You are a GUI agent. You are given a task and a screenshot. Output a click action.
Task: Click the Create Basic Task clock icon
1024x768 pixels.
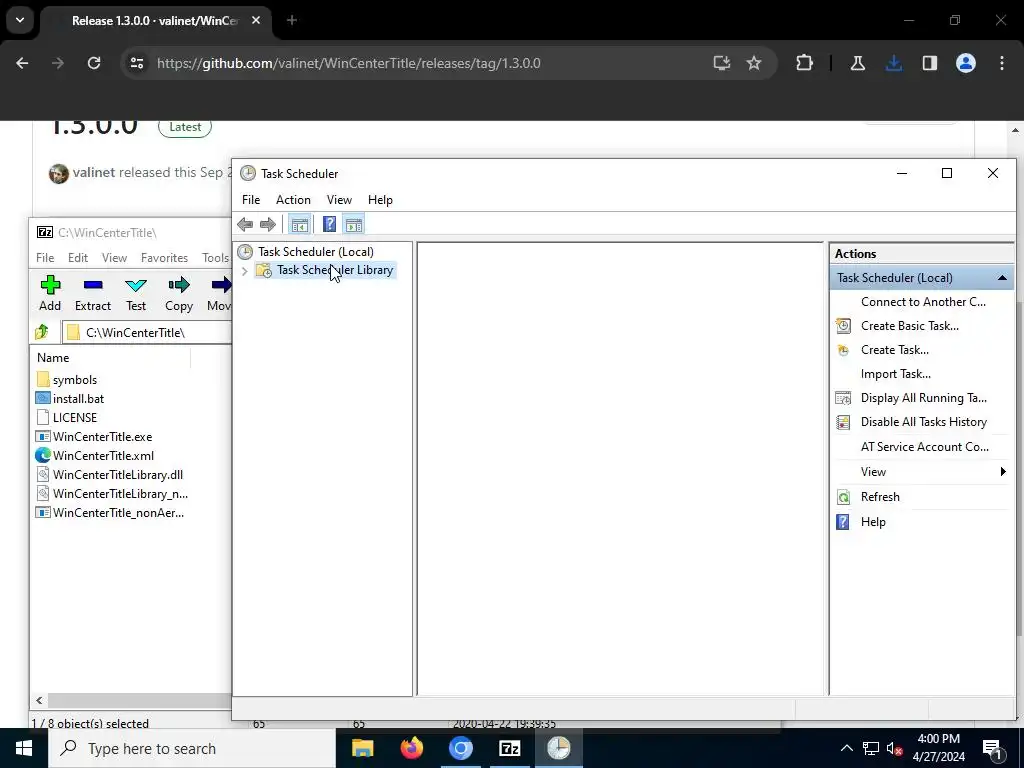tap(843, 326)
